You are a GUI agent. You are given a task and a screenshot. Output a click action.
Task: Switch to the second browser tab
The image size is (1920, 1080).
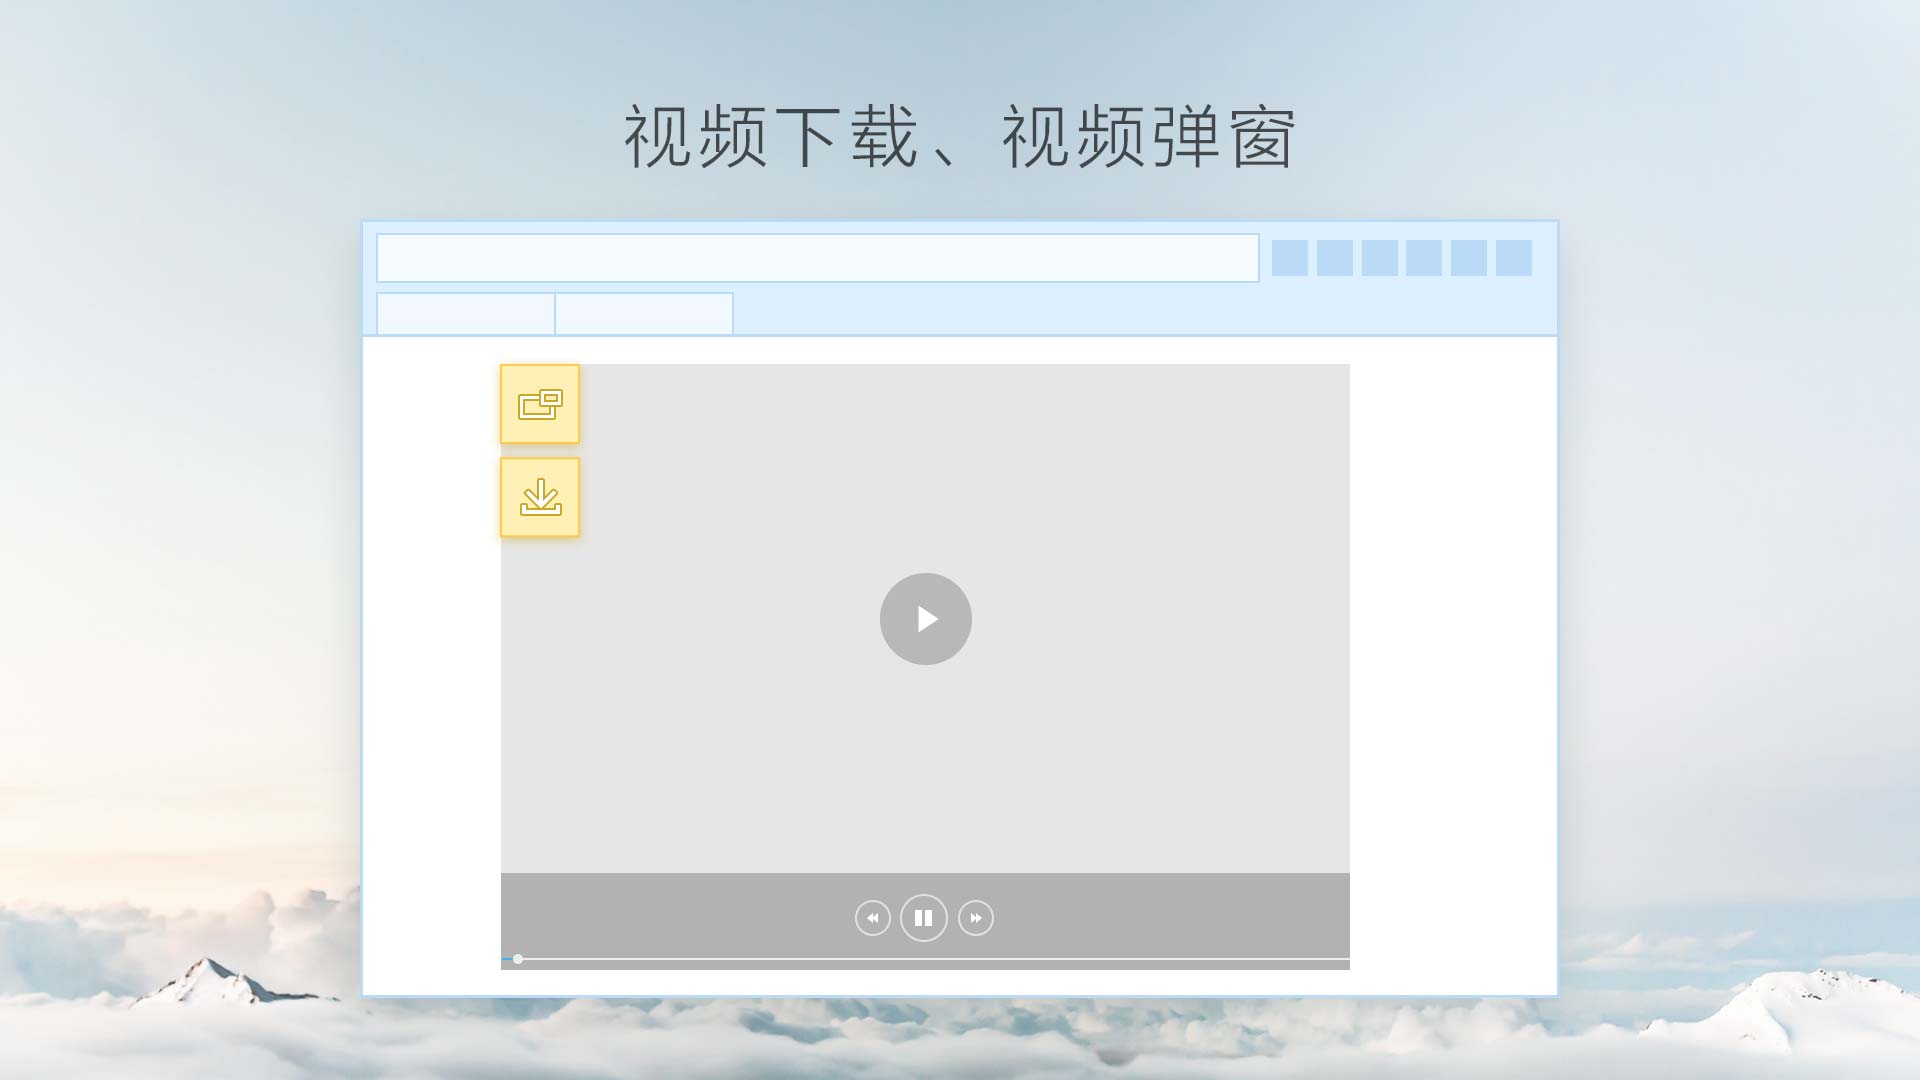coord(643,314)
